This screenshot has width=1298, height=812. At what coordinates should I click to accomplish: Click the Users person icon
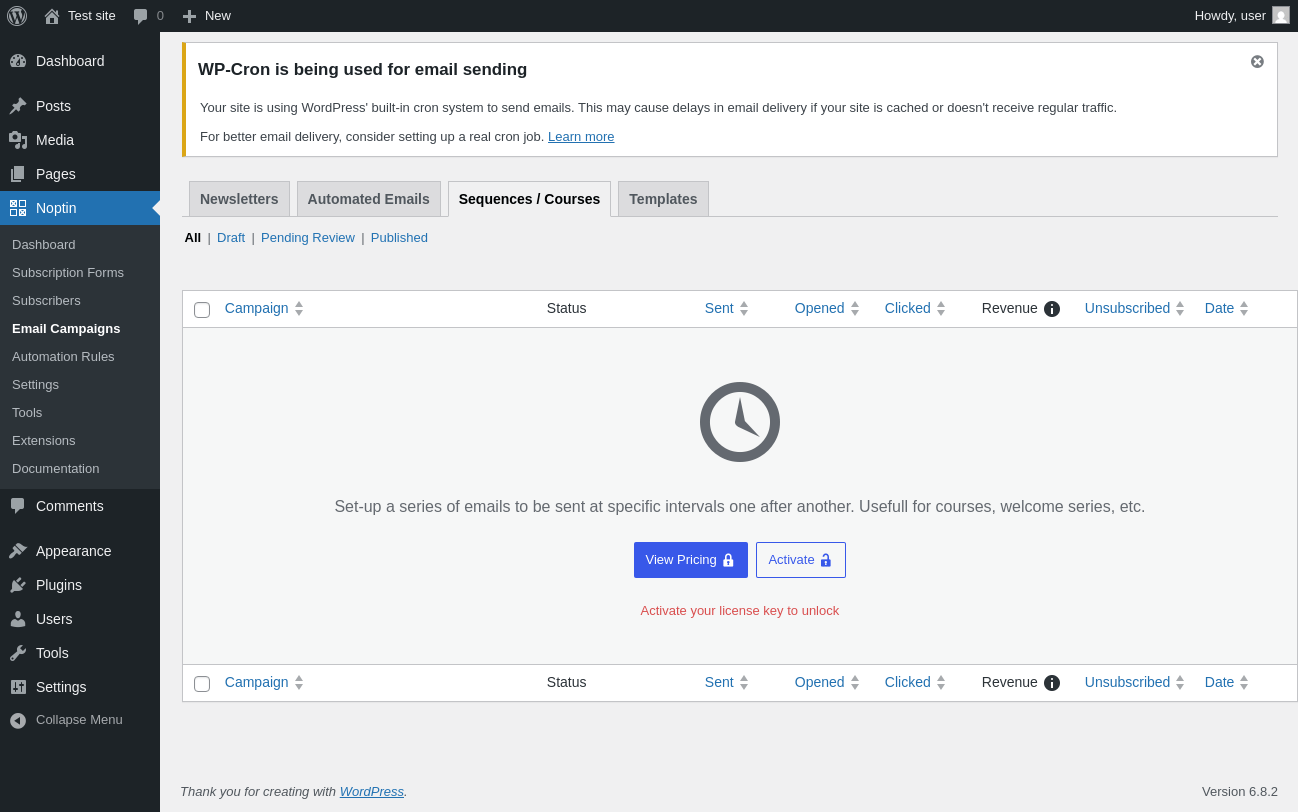[x=18, y=619]
